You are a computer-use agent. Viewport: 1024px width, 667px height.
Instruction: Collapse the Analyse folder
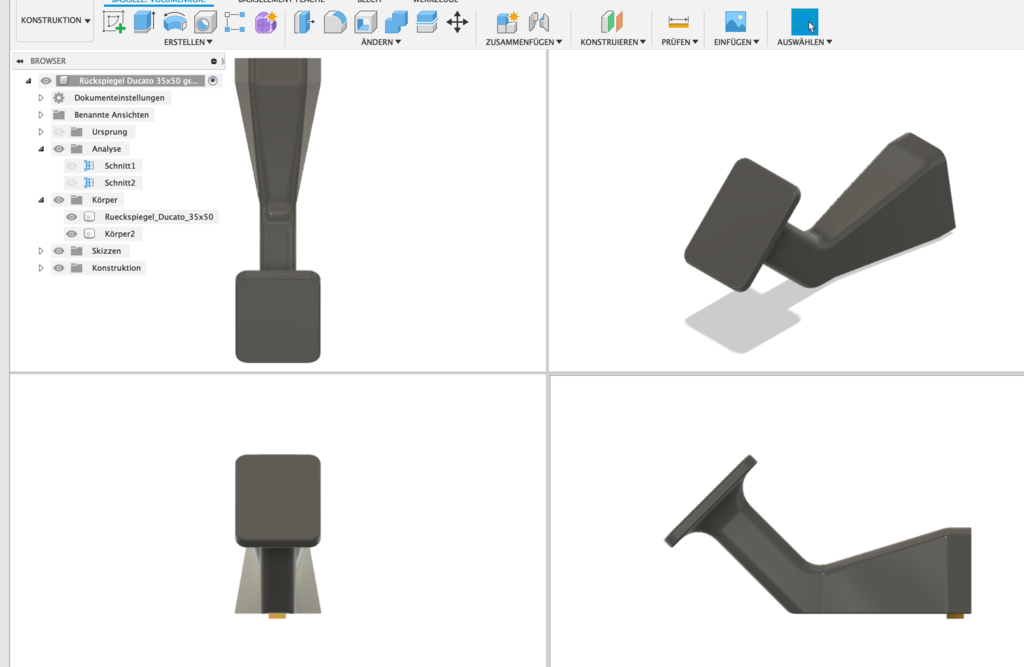[40, 149]
